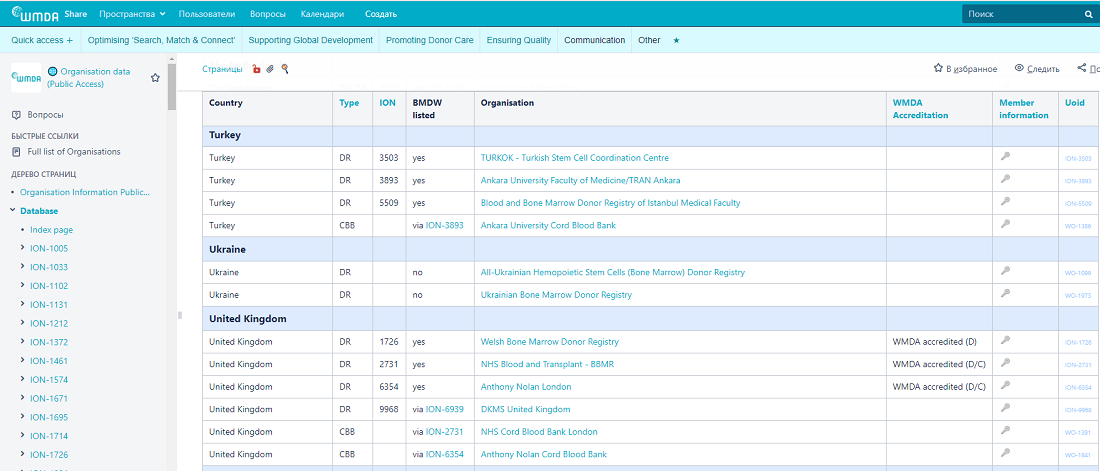1100x471 pixels.
Task: Open member info key for DKMS United Kingdom row
Action: 1005,408
